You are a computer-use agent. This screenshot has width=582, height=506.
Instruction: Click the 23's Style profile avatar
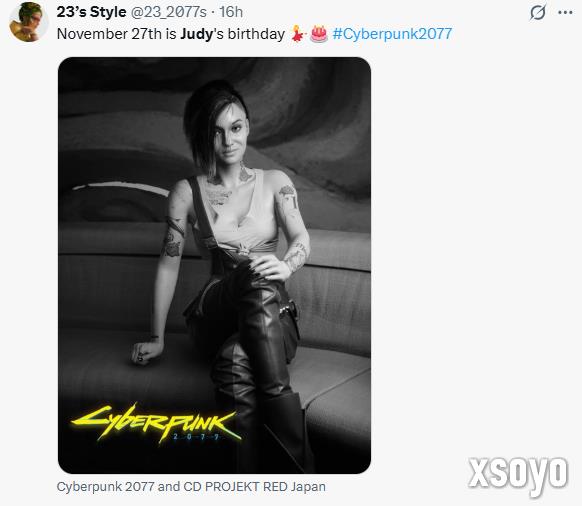[29, 22]
